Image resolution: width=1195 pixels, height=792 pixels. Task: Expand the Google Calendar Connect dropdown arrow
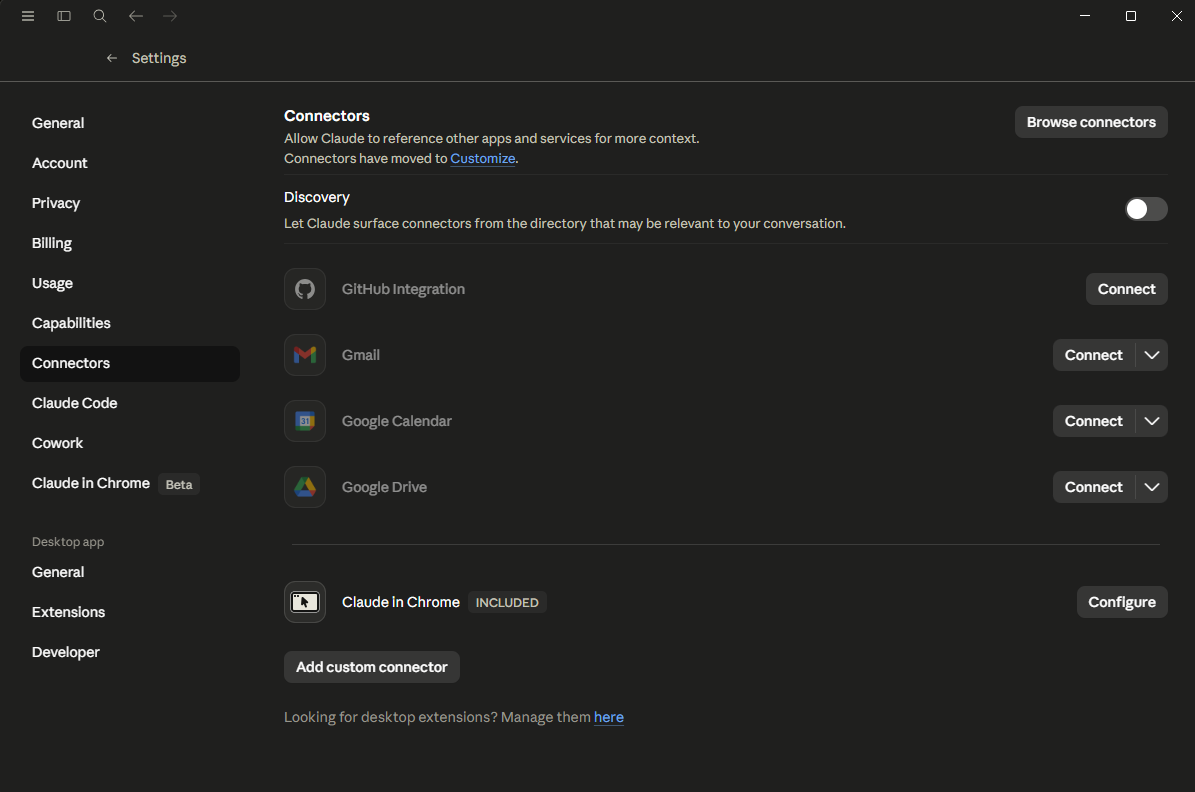pos(1152,421)
